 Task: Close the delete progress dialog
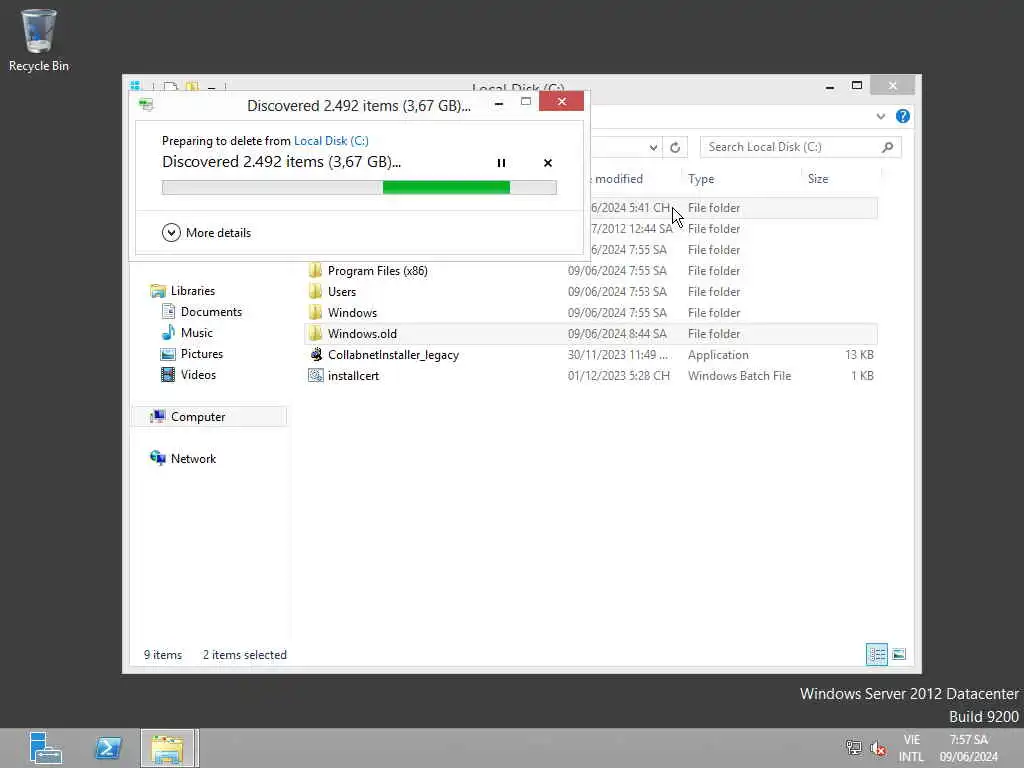[562, 102]
